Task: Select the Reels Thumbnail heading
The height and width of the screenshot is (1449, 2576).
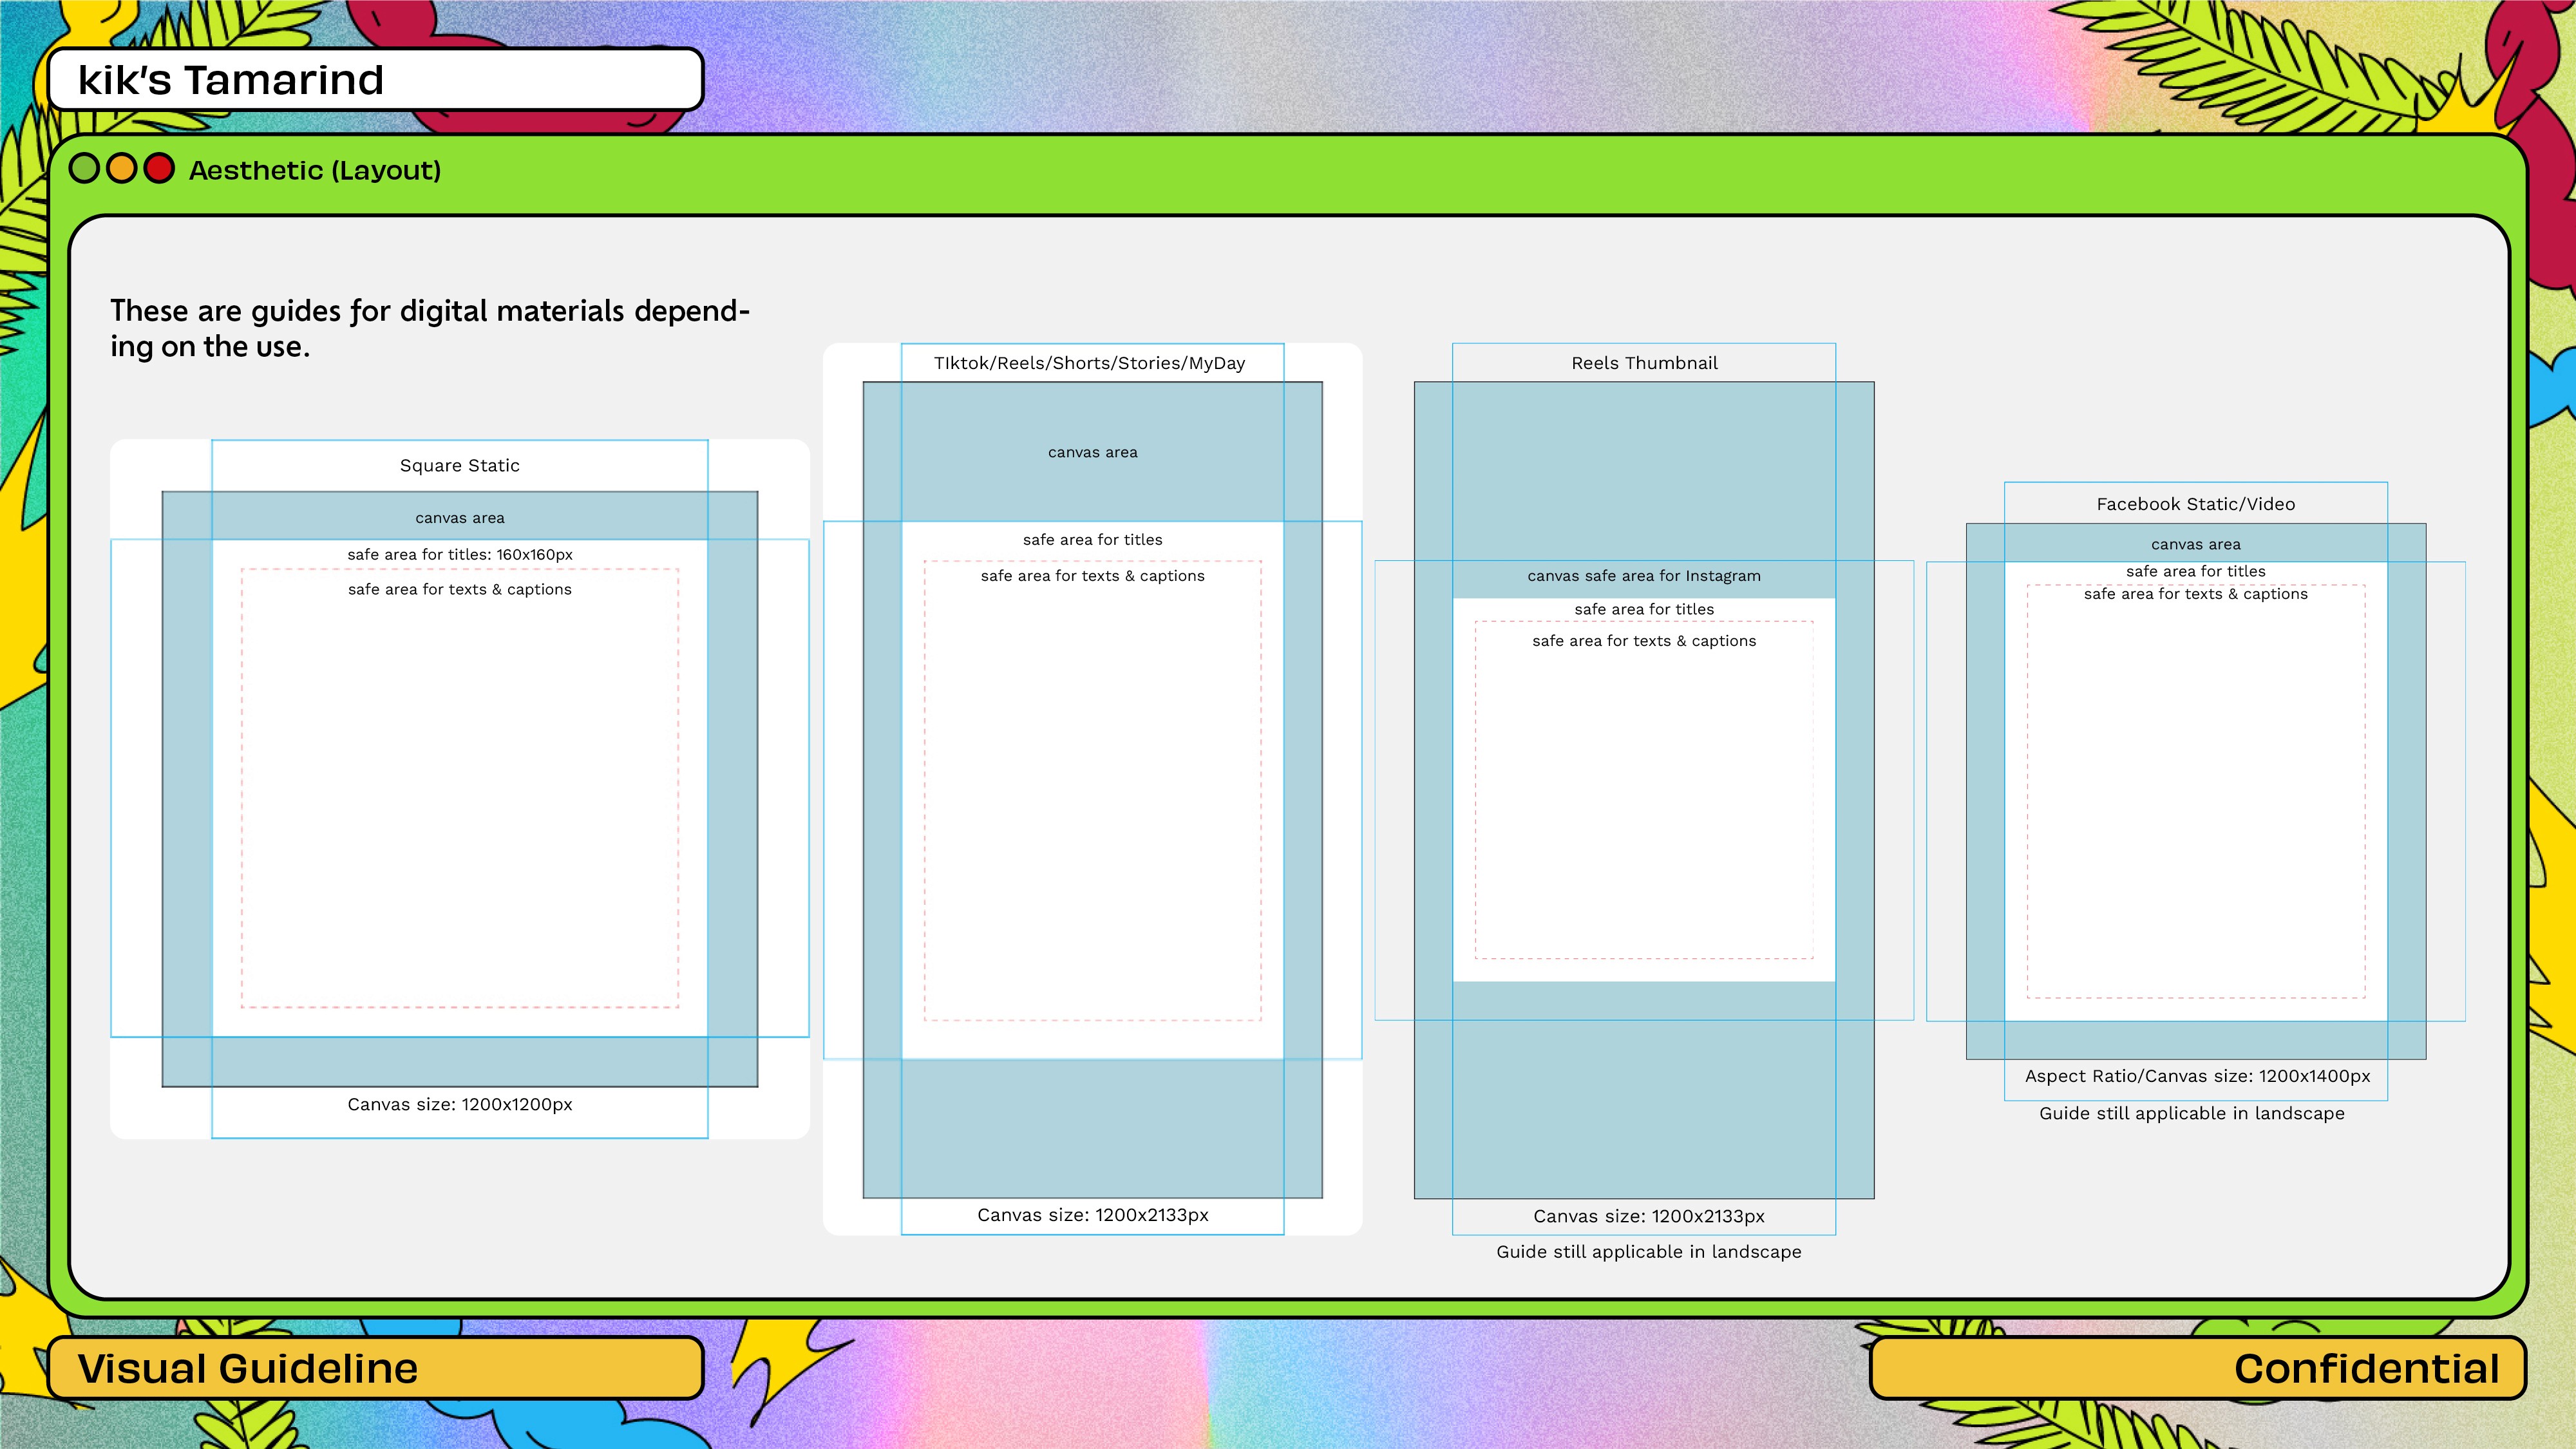Action: point(1644,363)
